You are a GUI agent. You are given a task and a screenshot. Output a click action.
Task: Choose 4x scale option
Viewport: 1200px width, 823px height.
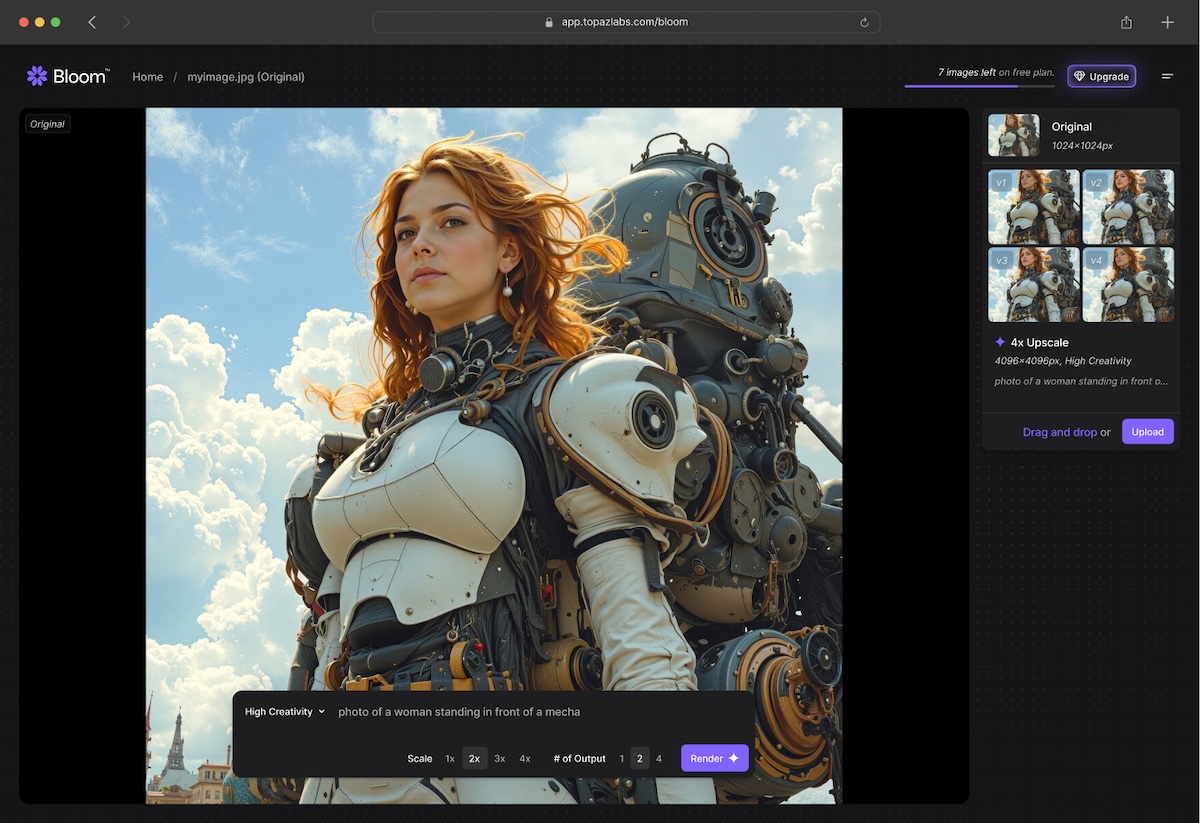(x=525, y=758)
